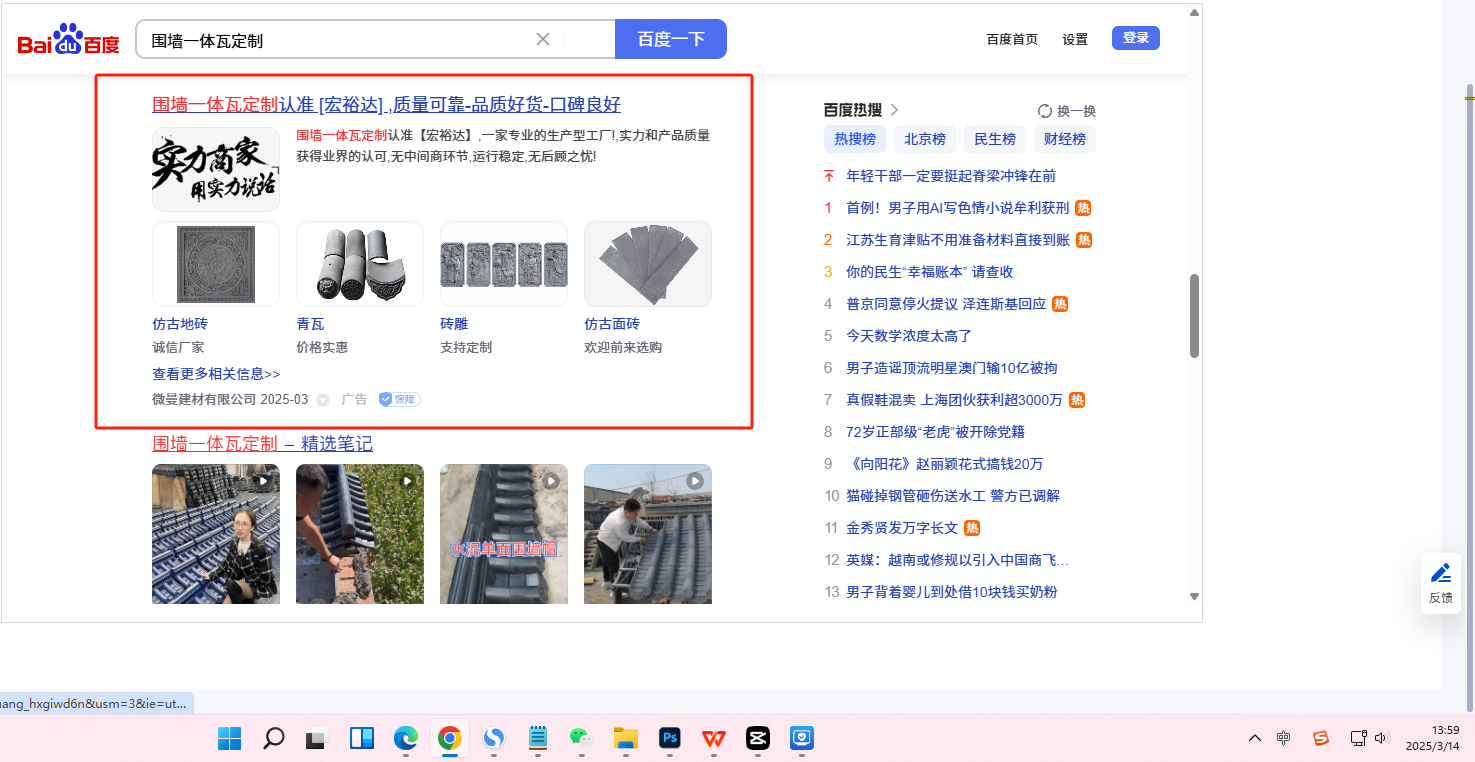Click the page vertical scrollbar thumb
The image size is (1475, 762).
(1194, 315)
